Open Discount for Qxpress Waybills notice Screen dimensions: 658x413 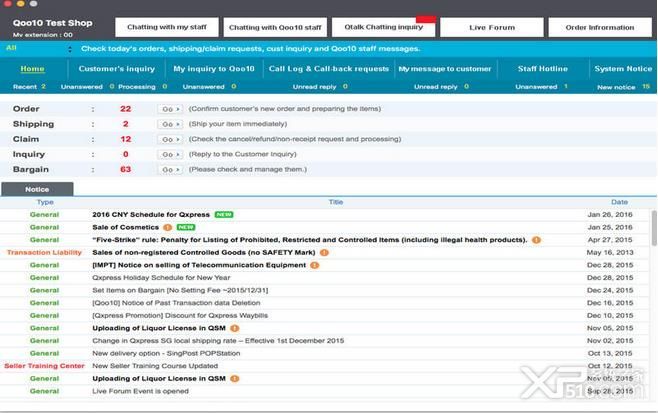pyautogui.click(x=180, y=316)
